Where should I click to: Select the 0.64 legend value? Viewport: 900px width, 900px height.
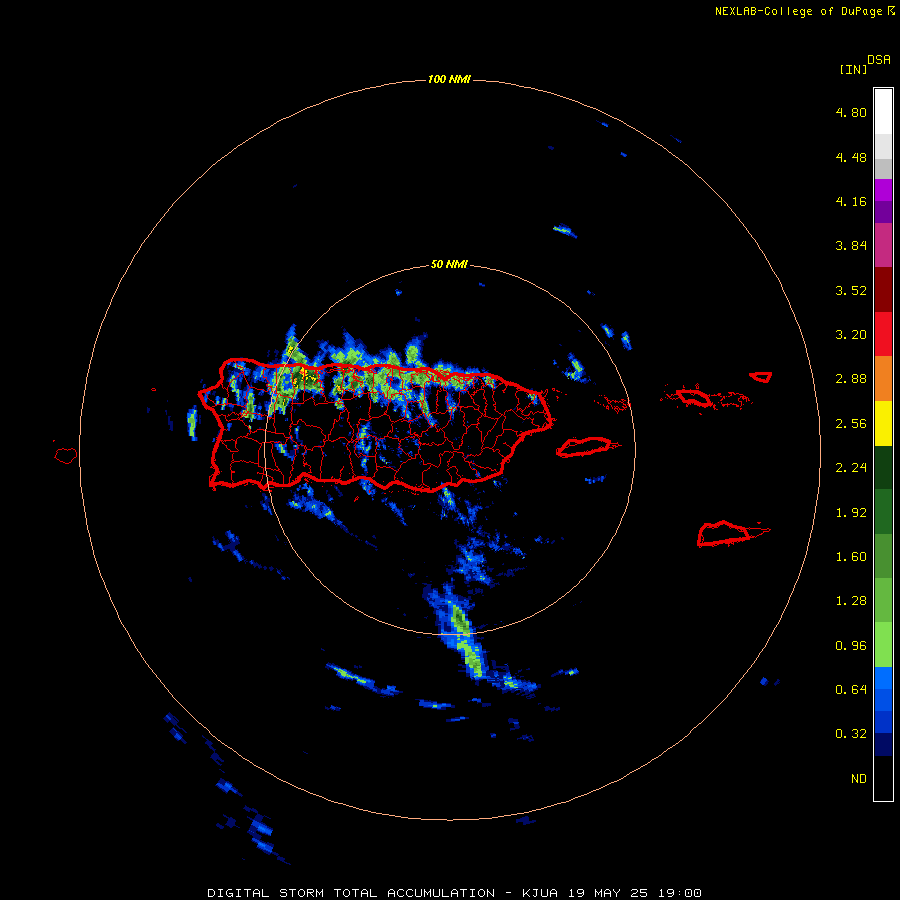coord(851,690)
